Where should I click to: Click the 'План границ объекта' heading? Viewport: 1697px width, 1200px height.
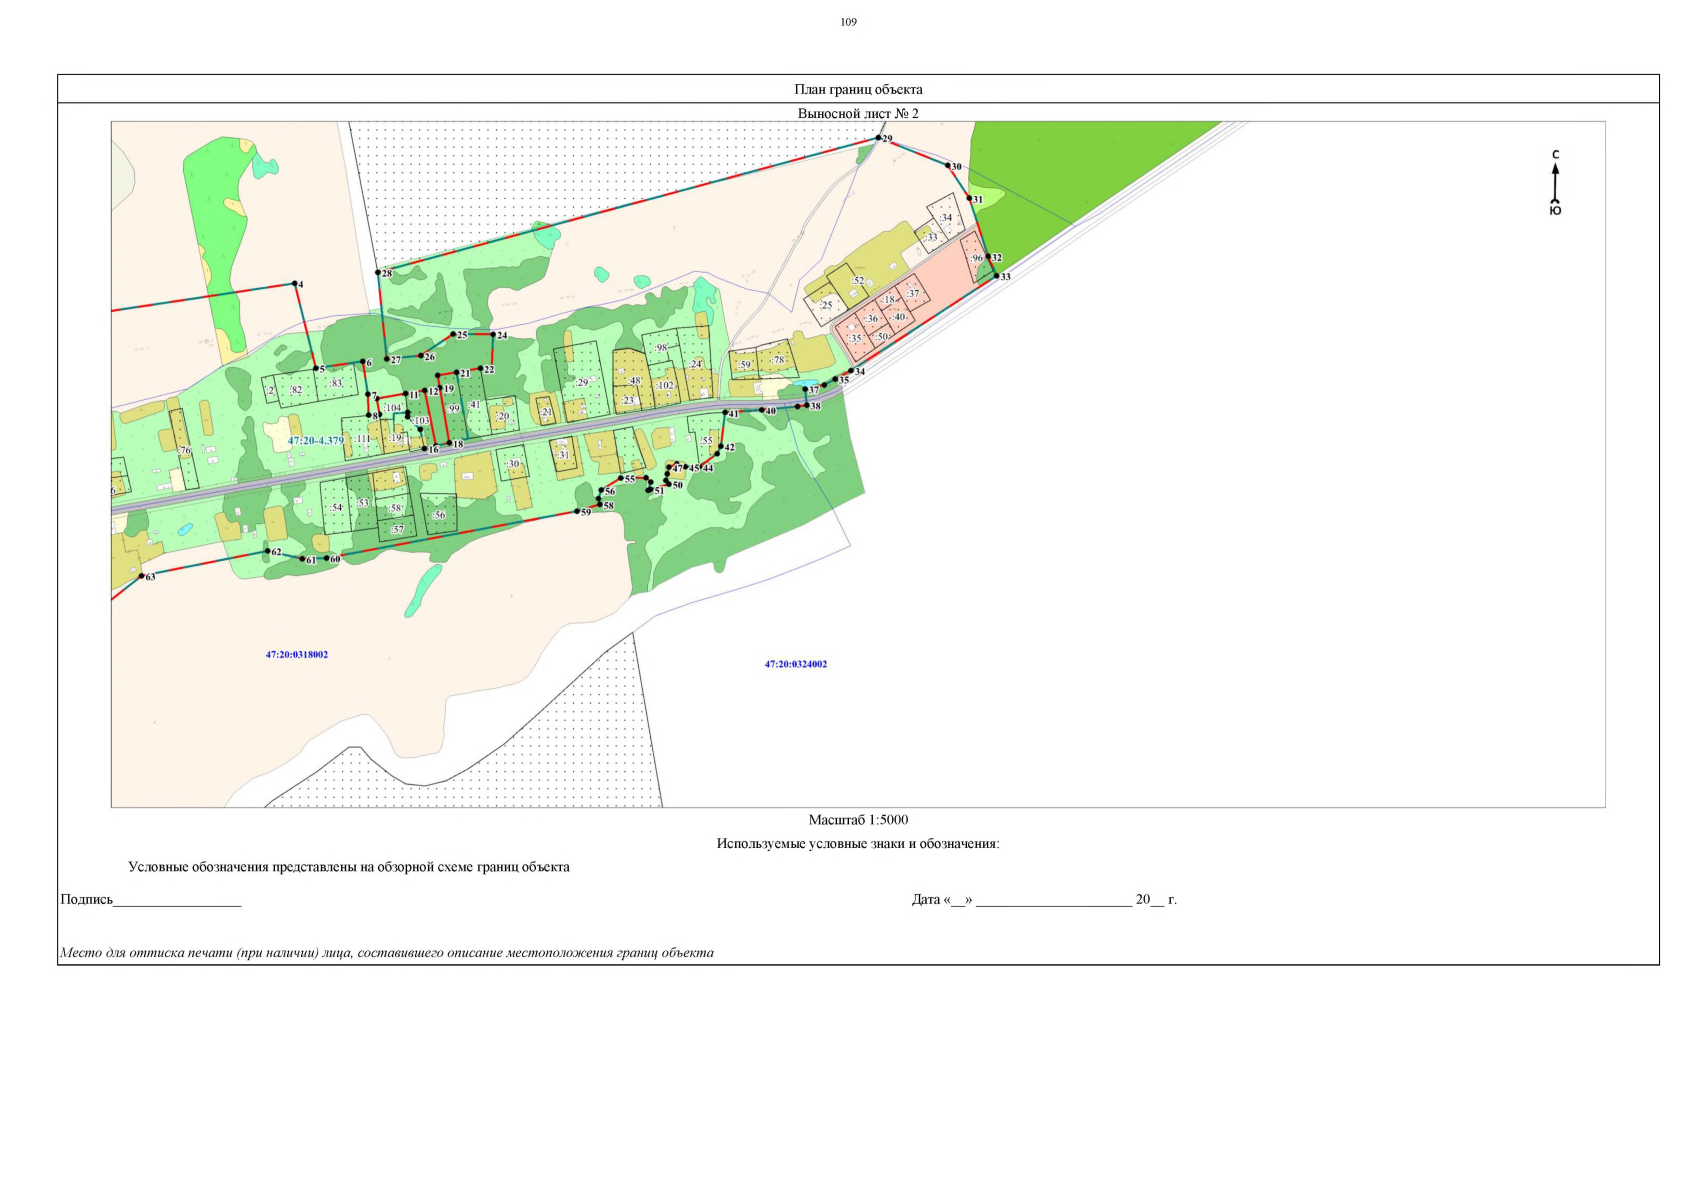point(858,89)
